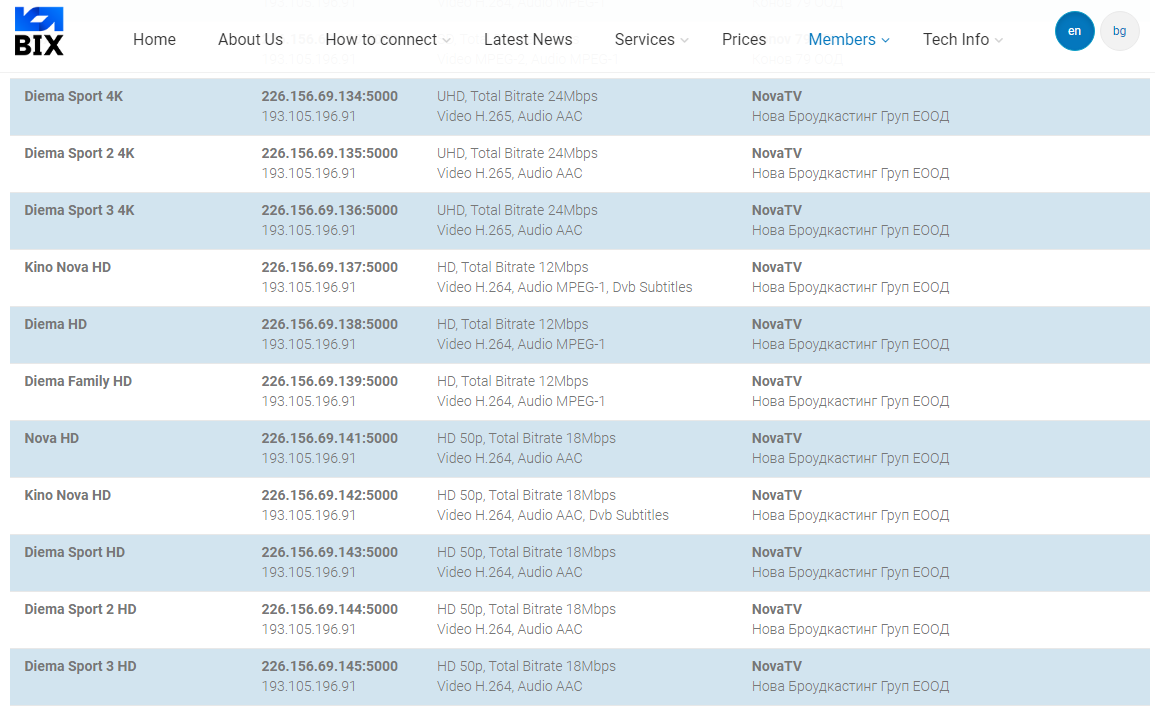Click Video H.264, Audio AAC for Diema Sport 2 HD
1155x712 pixels.
pos(510,630)
